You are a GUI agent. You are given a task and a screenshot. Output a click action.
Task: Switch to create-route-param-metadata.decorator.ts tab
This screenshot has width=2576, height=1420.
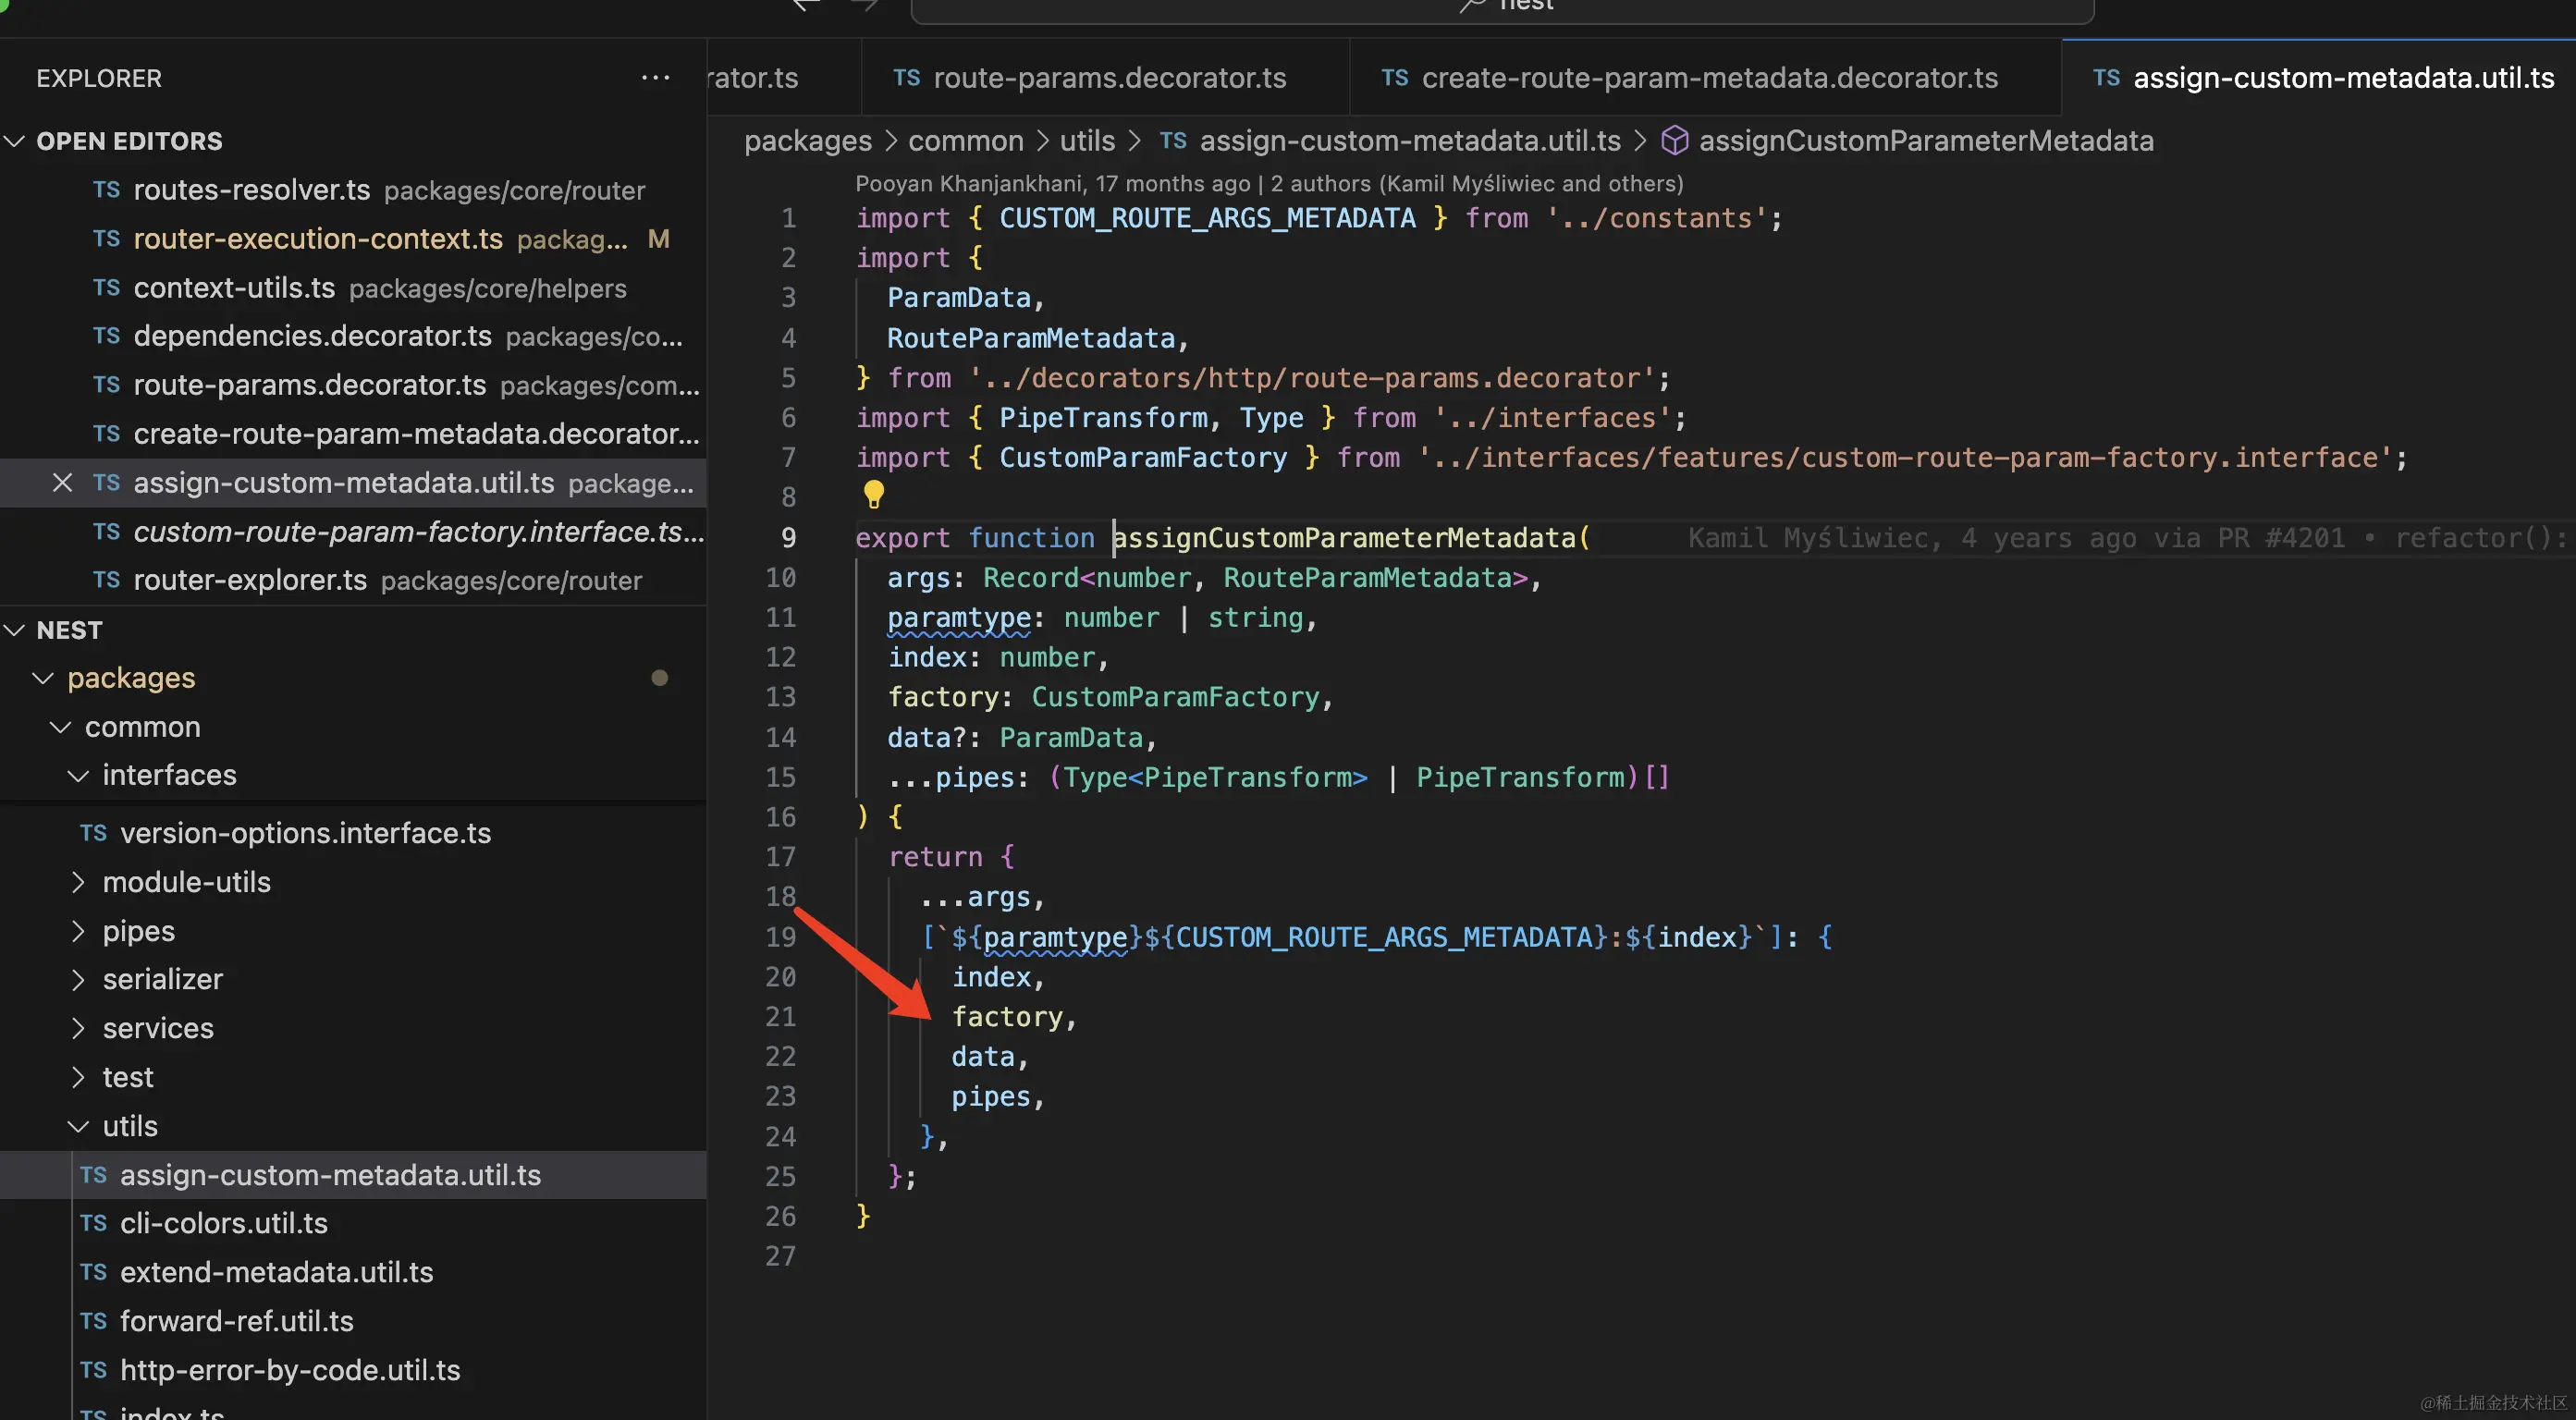tap(1709, 78)
